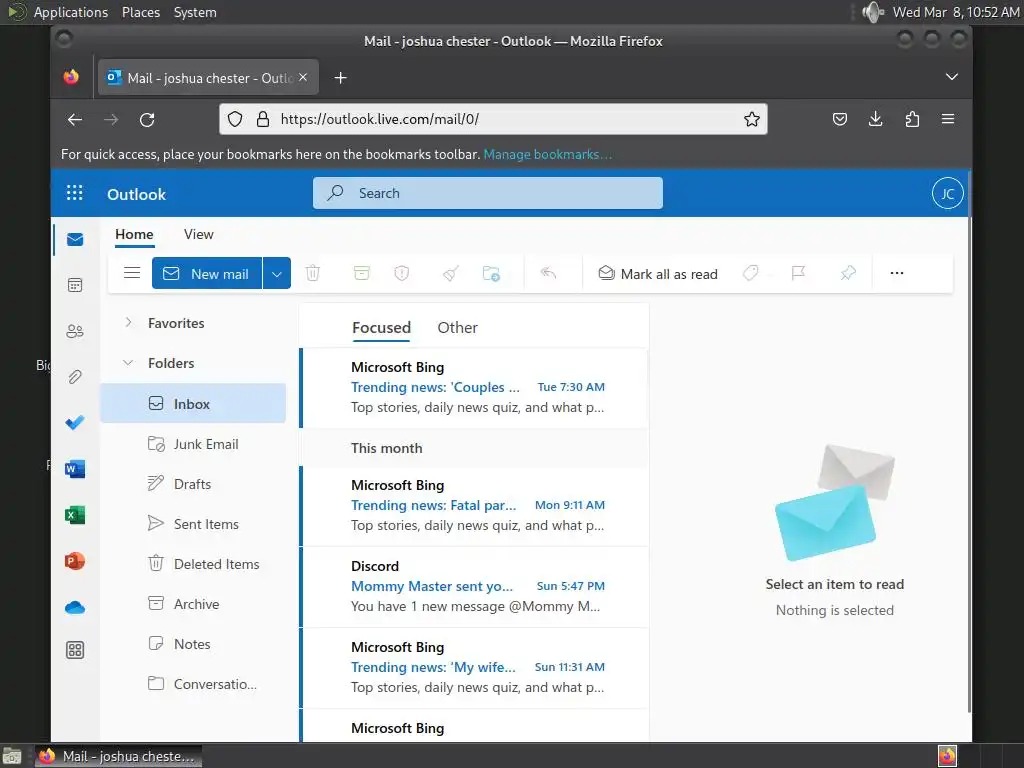Click the Report shield icon in toolbar

pyautogui.click(x=402, y=273)
